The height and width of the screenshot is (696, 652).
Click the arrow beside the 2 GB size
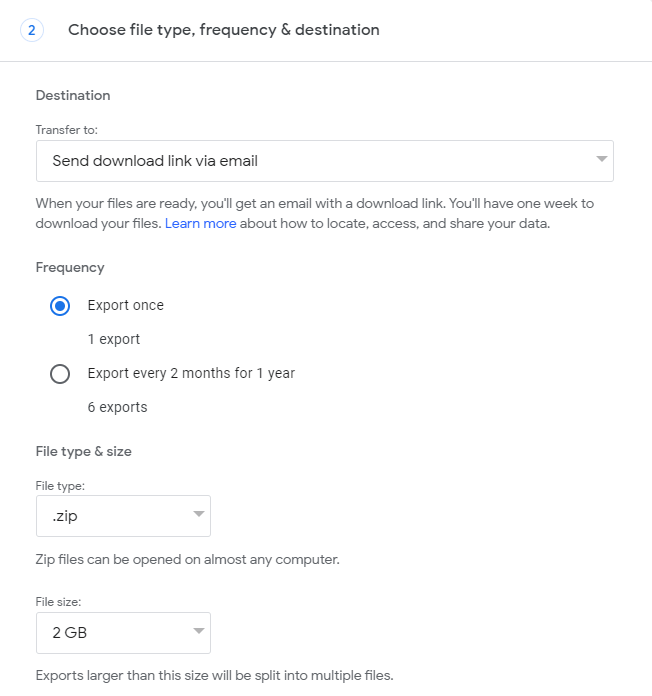[198, 632]
